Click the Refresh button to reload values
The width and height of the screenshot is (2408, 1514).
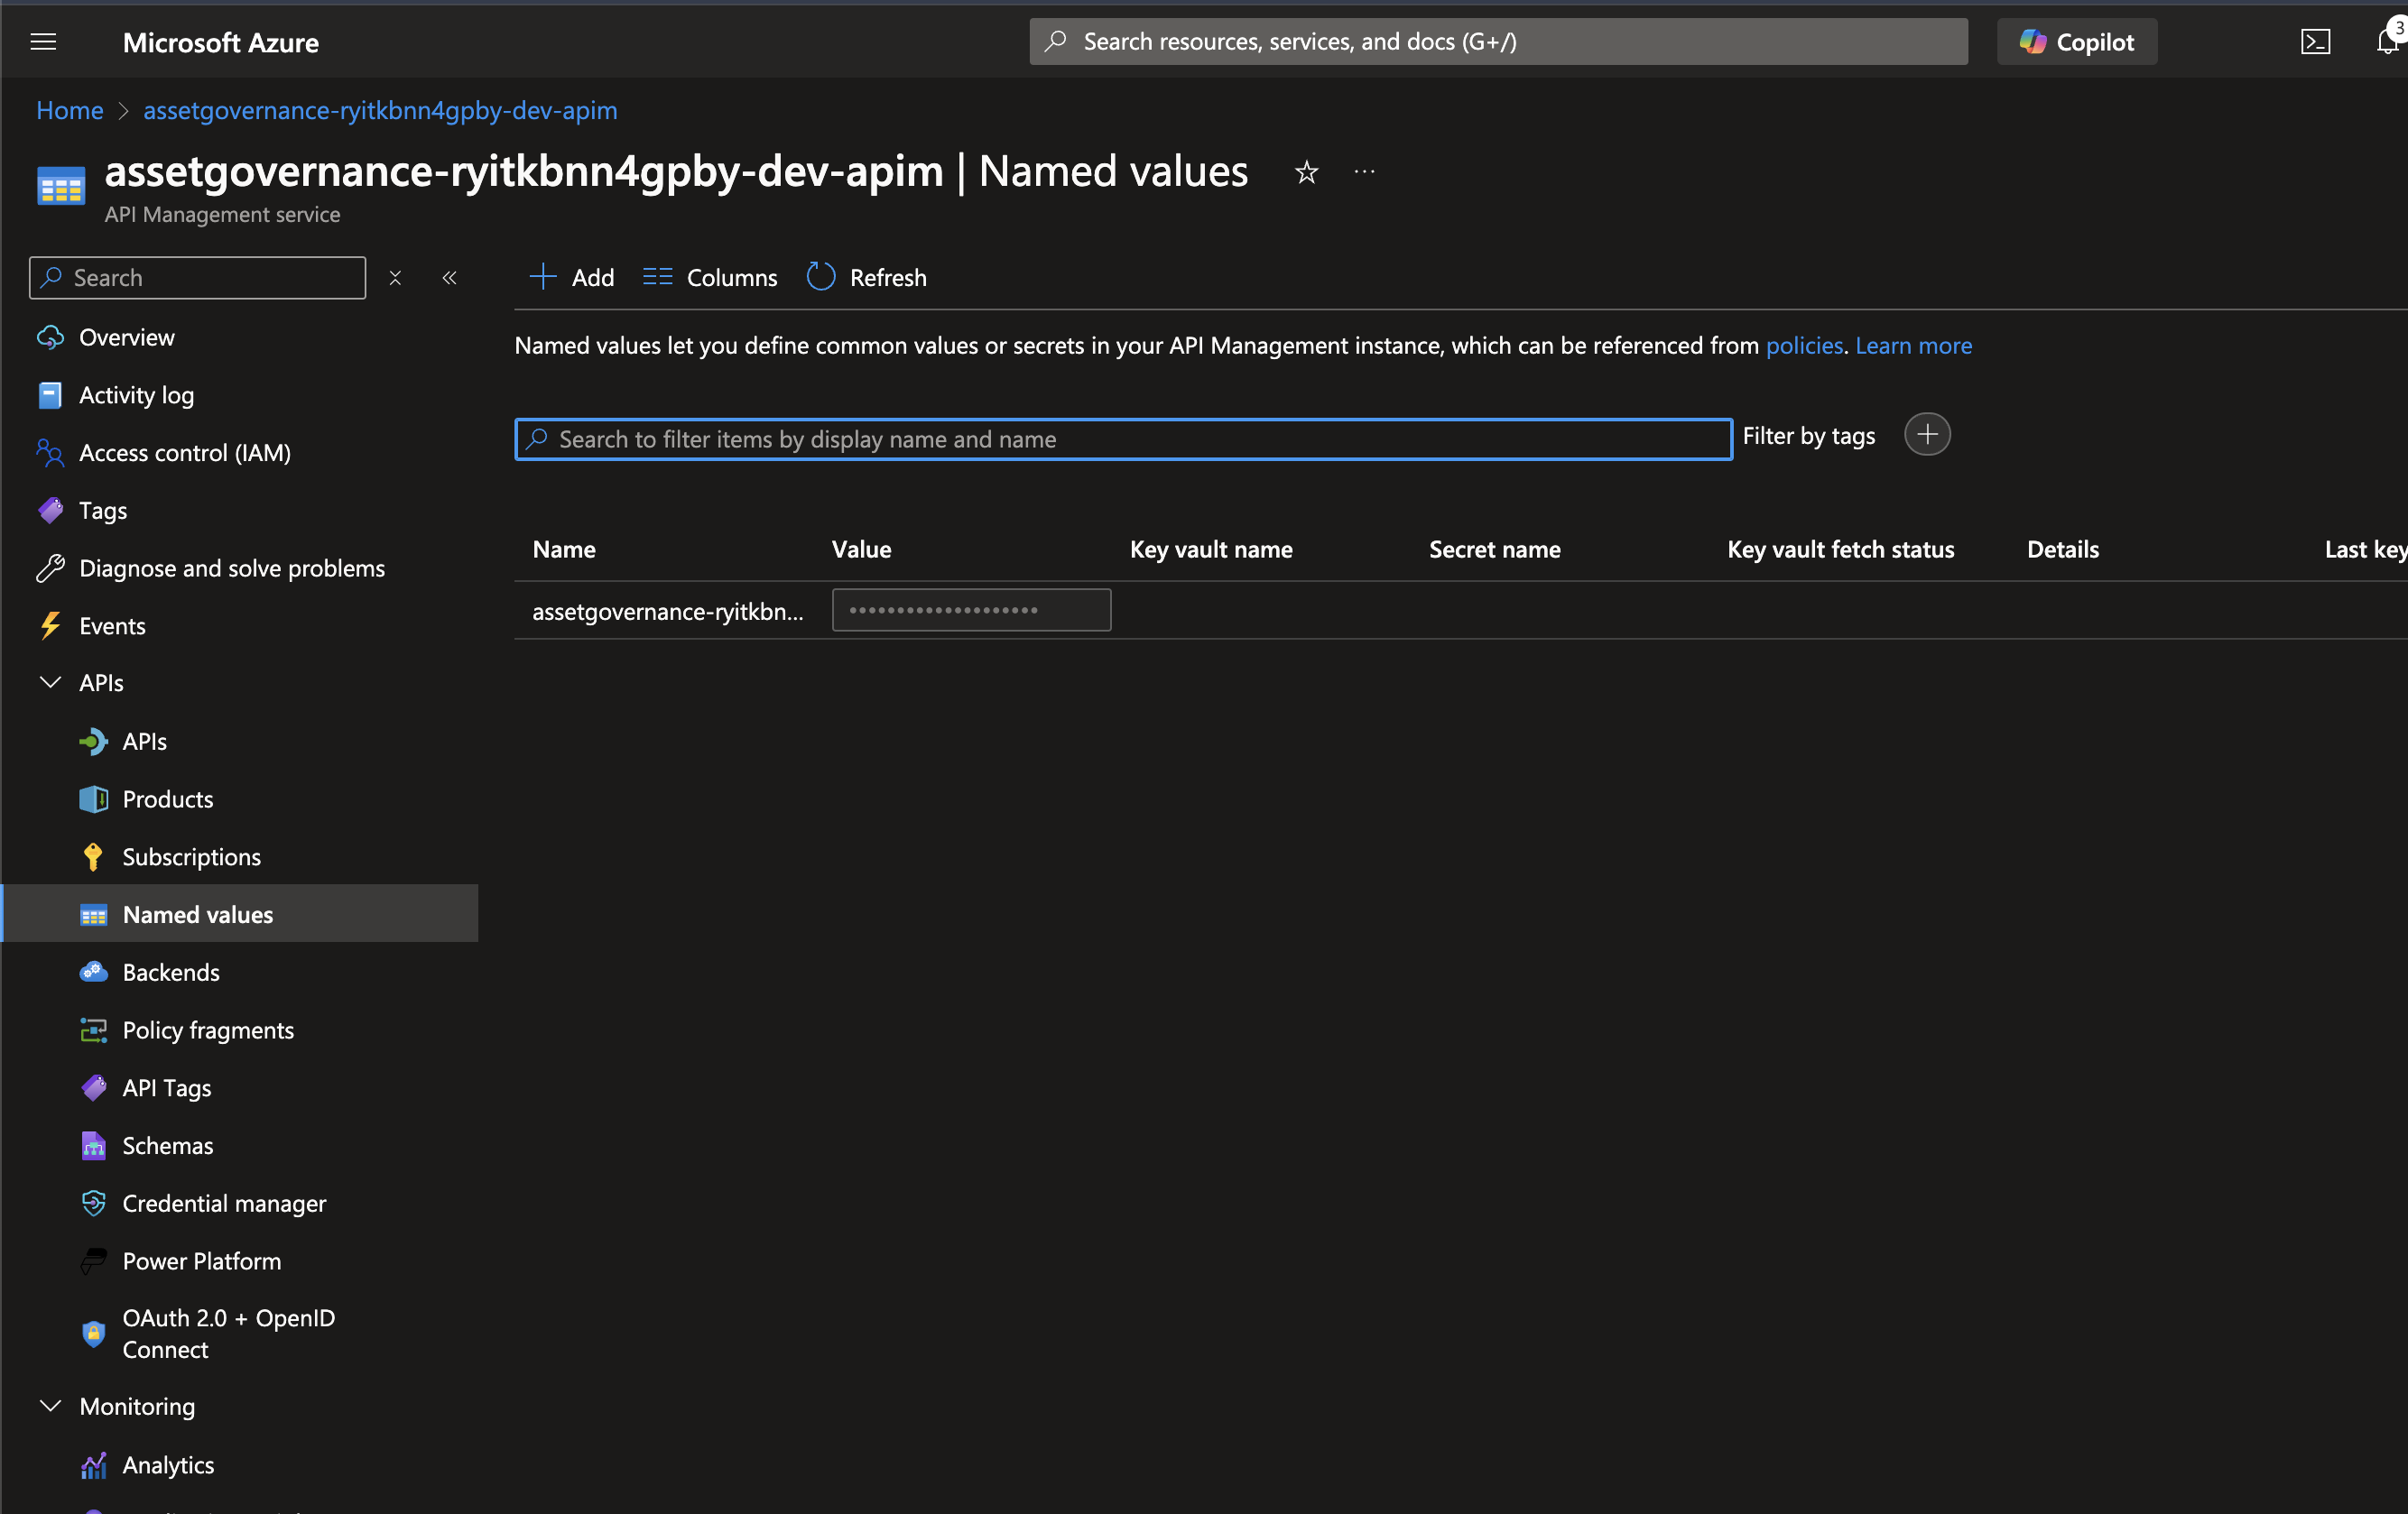pos(867,277)
